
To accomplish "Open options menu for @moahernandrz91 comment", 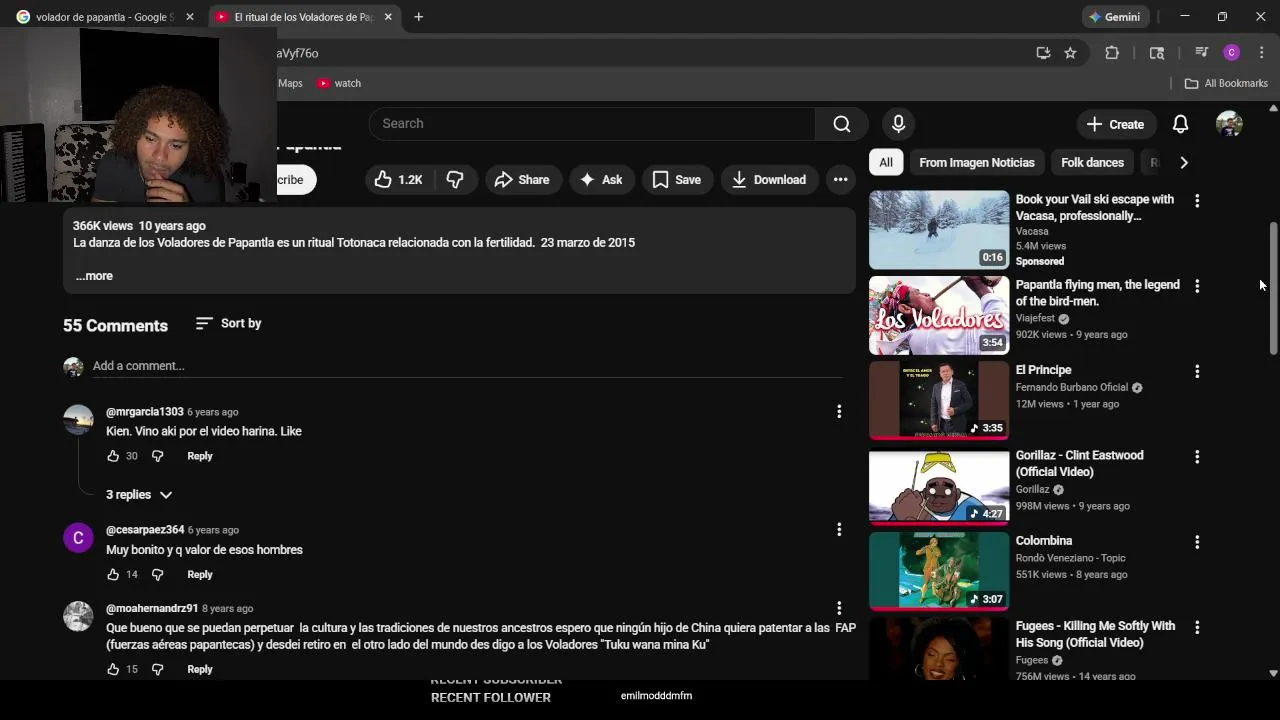I will click(839, 608).
